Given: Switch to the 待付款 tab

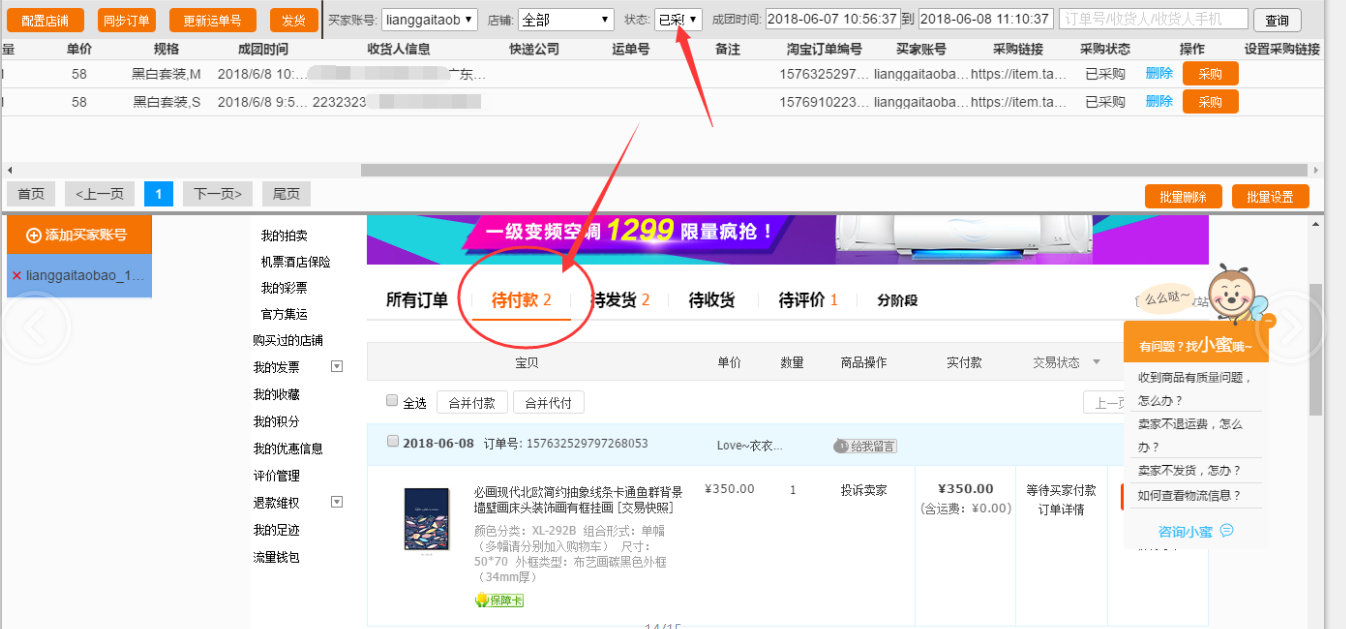Looking at the screenshot, I should 521,300.
